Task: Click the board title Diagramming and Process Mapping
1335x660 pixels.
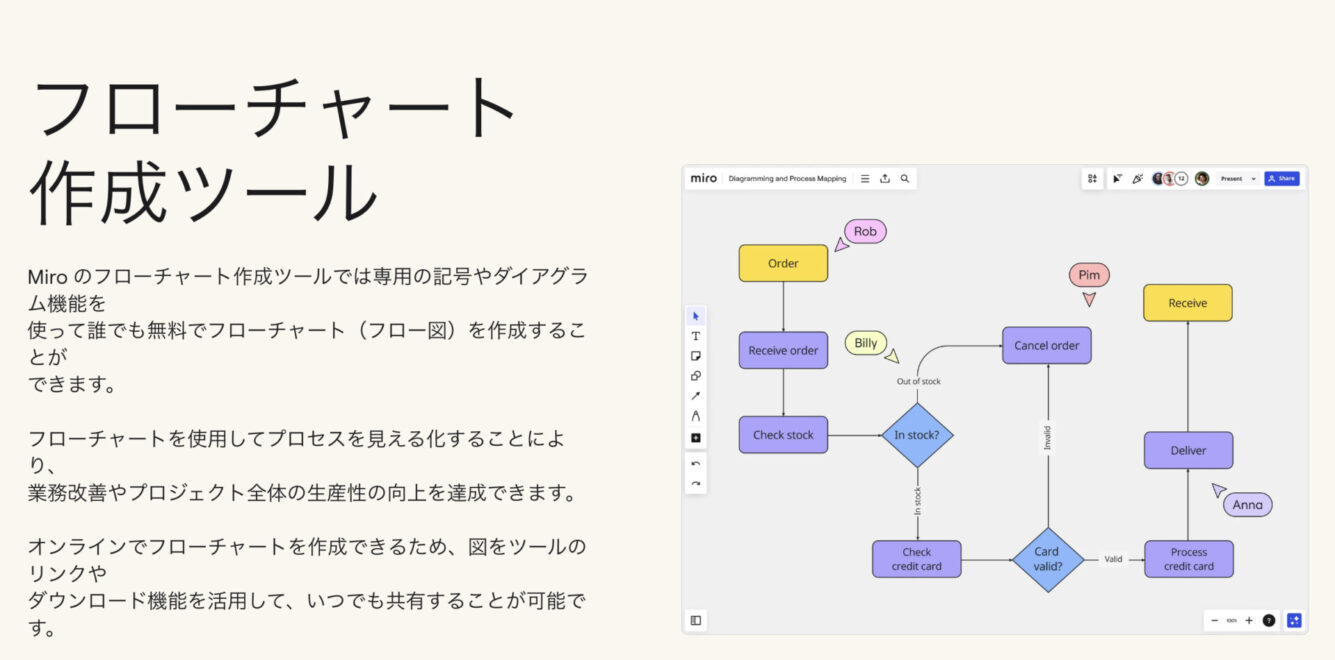Action: coord(787,179)
